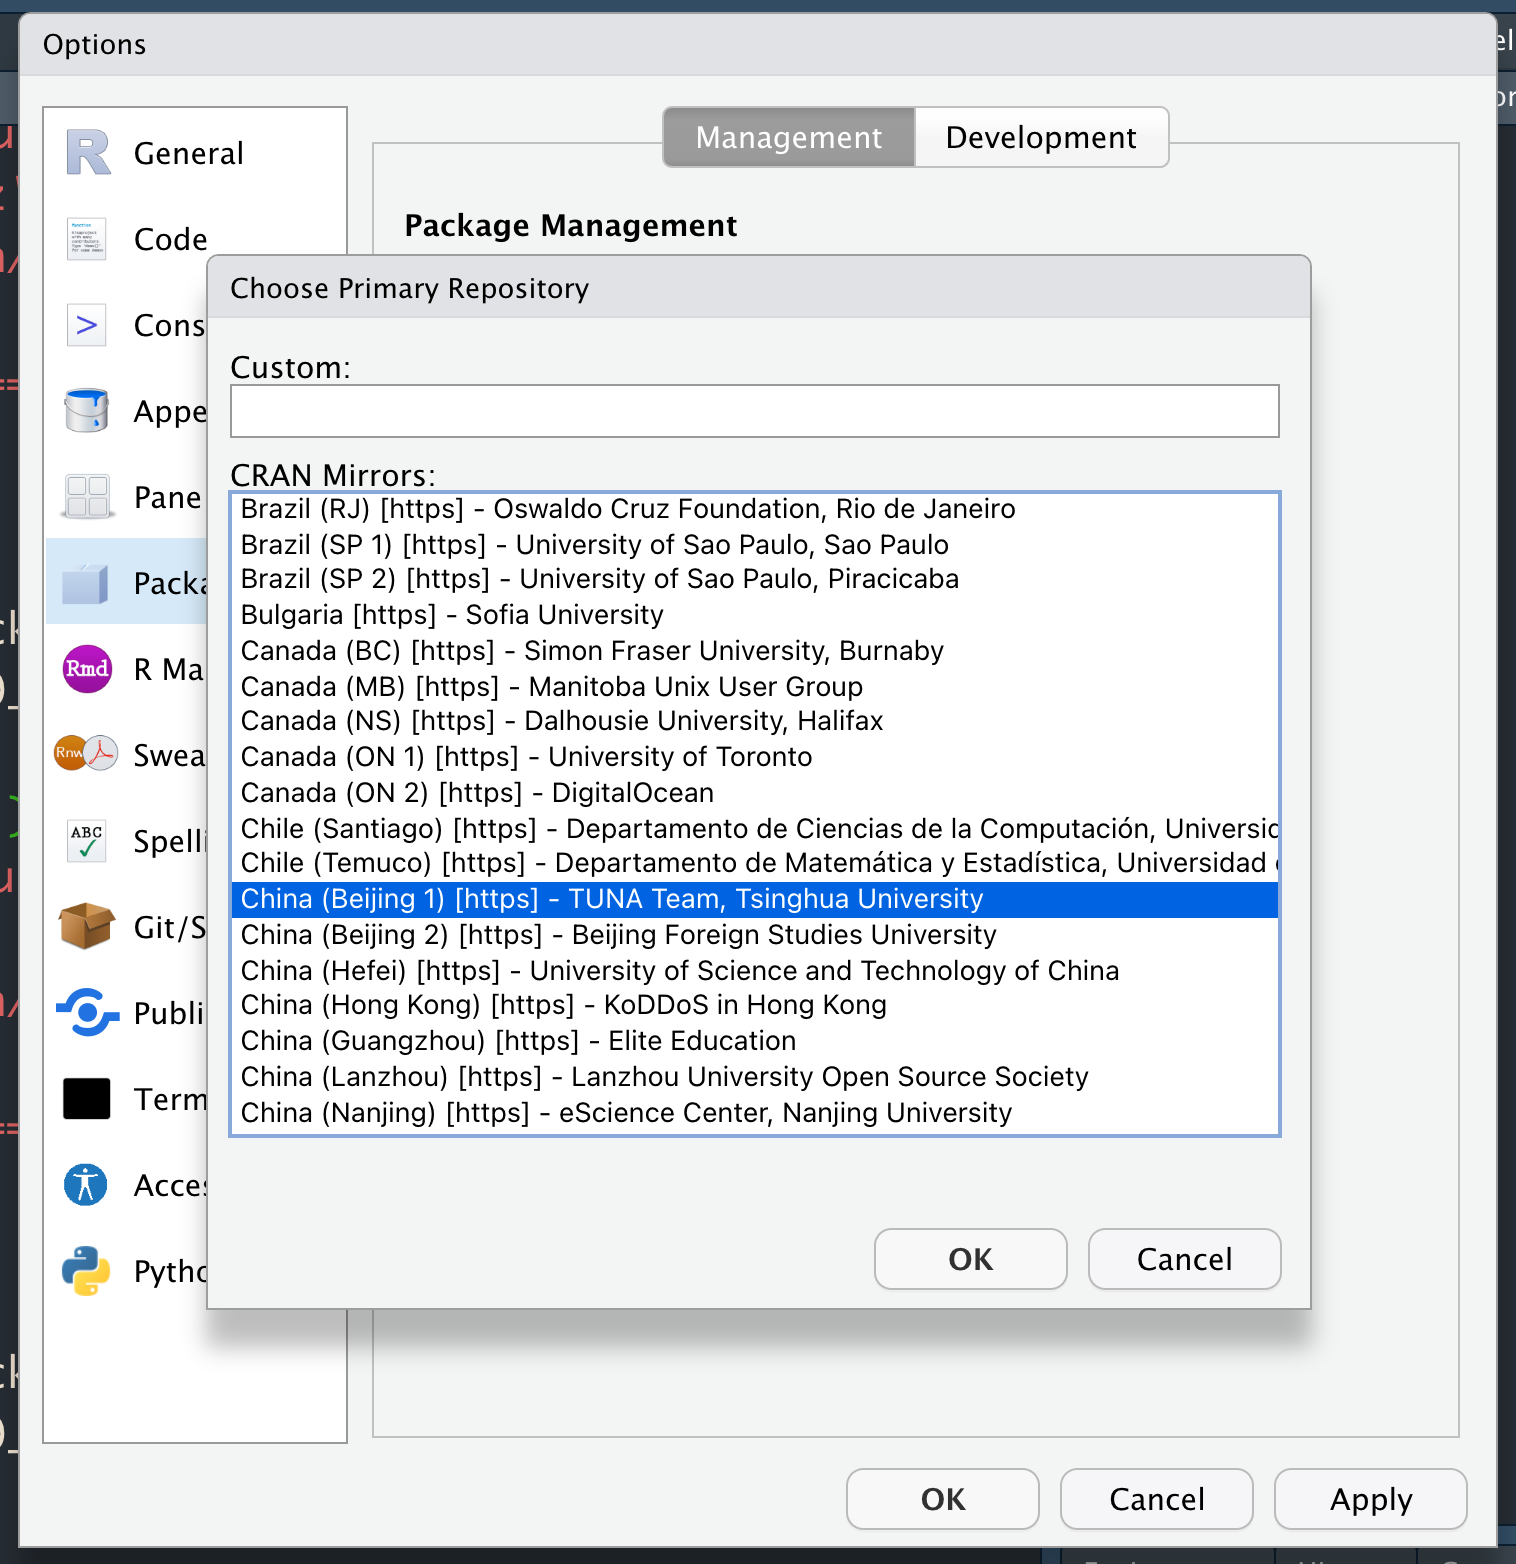Apply the Options changes
Screen dimensions: 1516x1564
click(x=1371, y=1499)
